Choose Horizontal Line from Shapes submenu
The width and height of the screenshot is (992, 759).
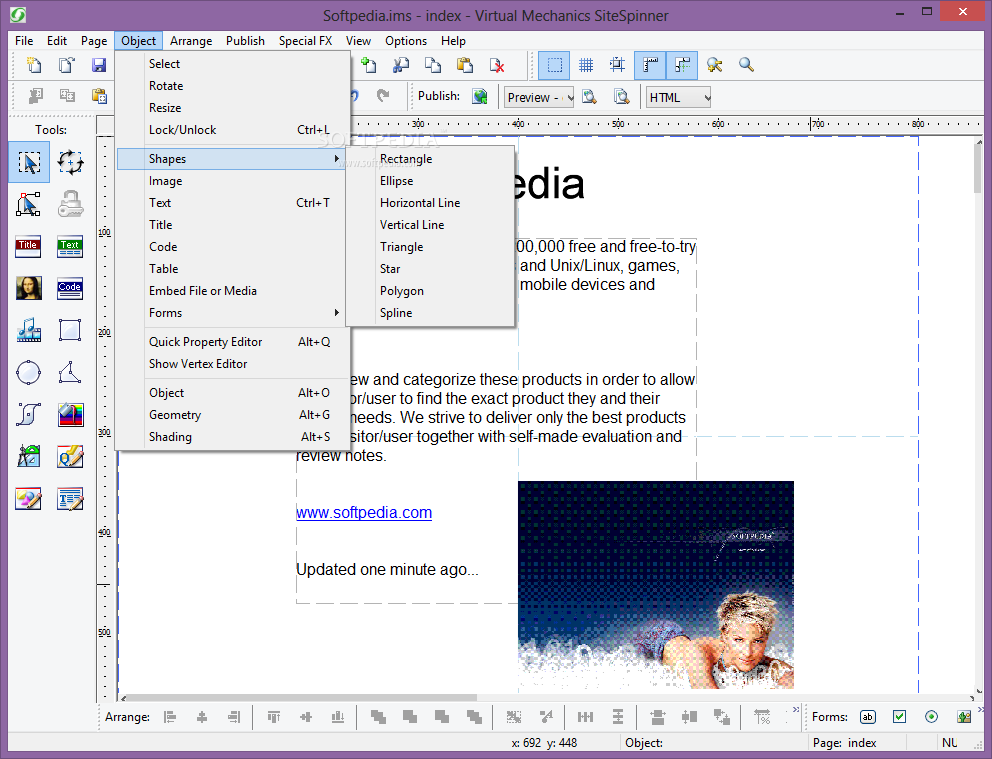430,202
